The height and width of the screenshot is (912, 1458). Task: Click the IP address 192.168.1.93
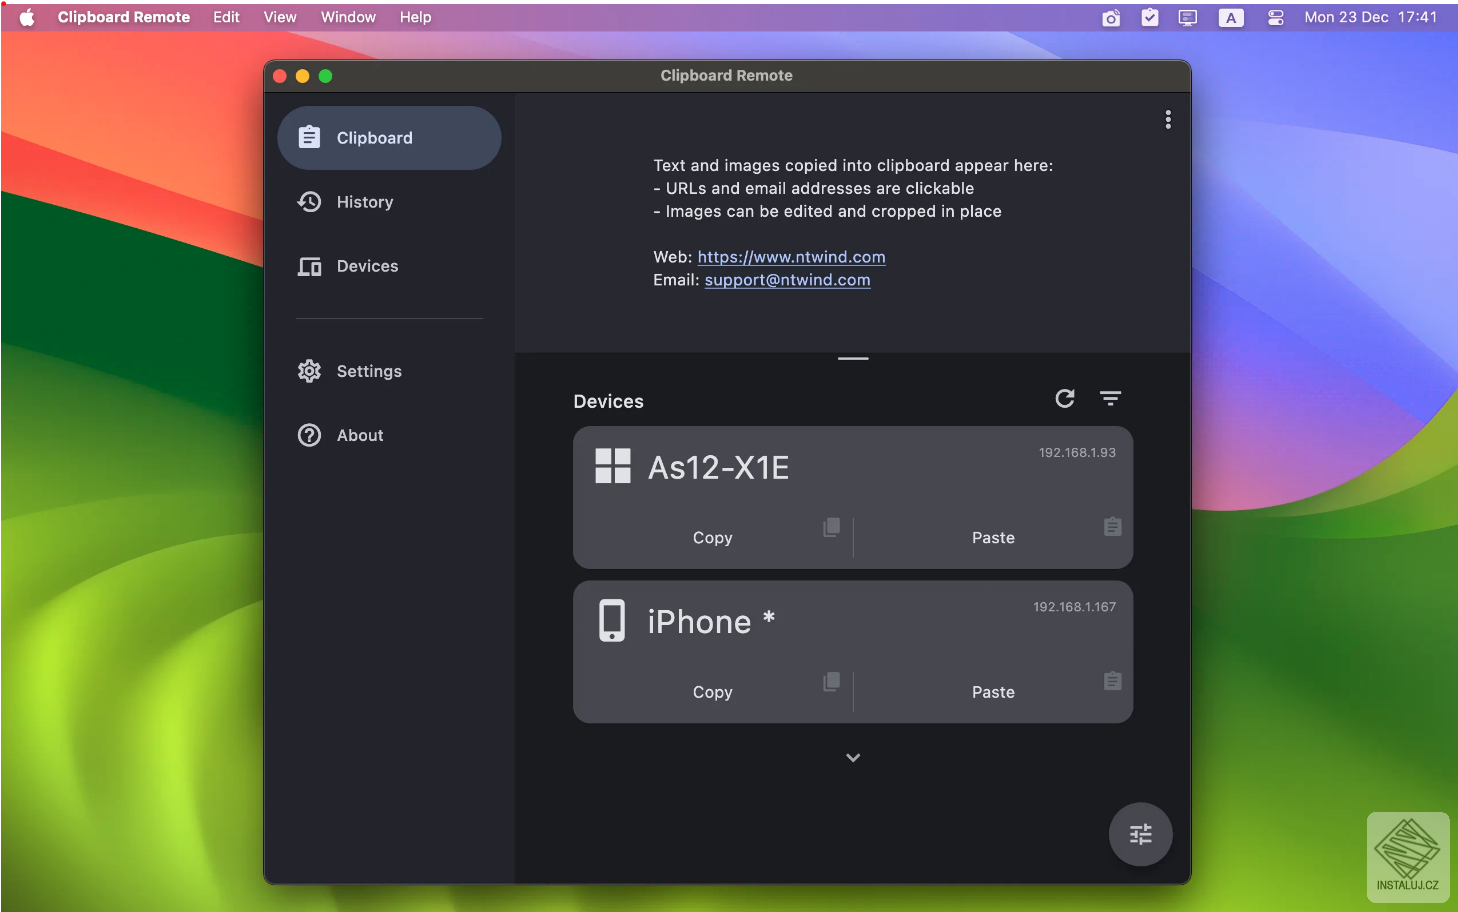[x=1077, y=453]
